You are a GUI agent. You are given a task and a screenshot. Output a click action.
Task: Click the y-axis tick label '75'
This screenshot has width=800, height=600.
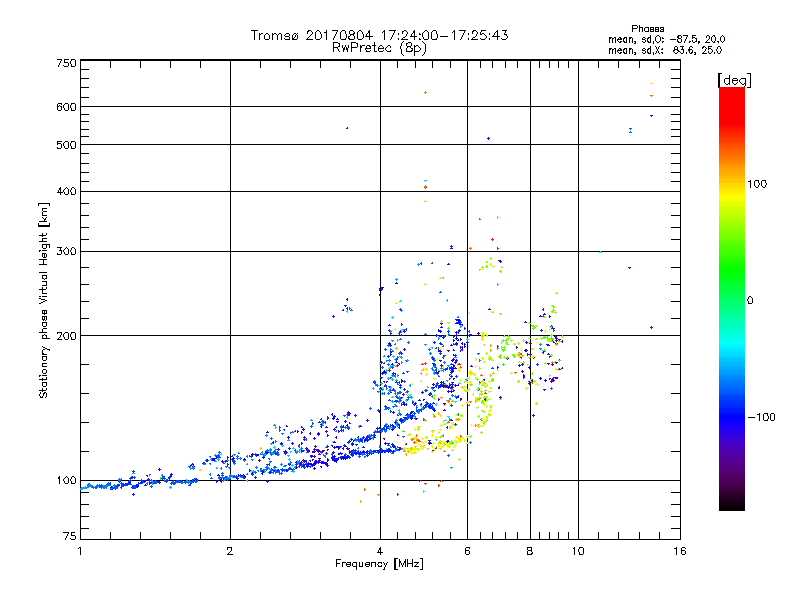pyautogui.click(x=70, y=536)
